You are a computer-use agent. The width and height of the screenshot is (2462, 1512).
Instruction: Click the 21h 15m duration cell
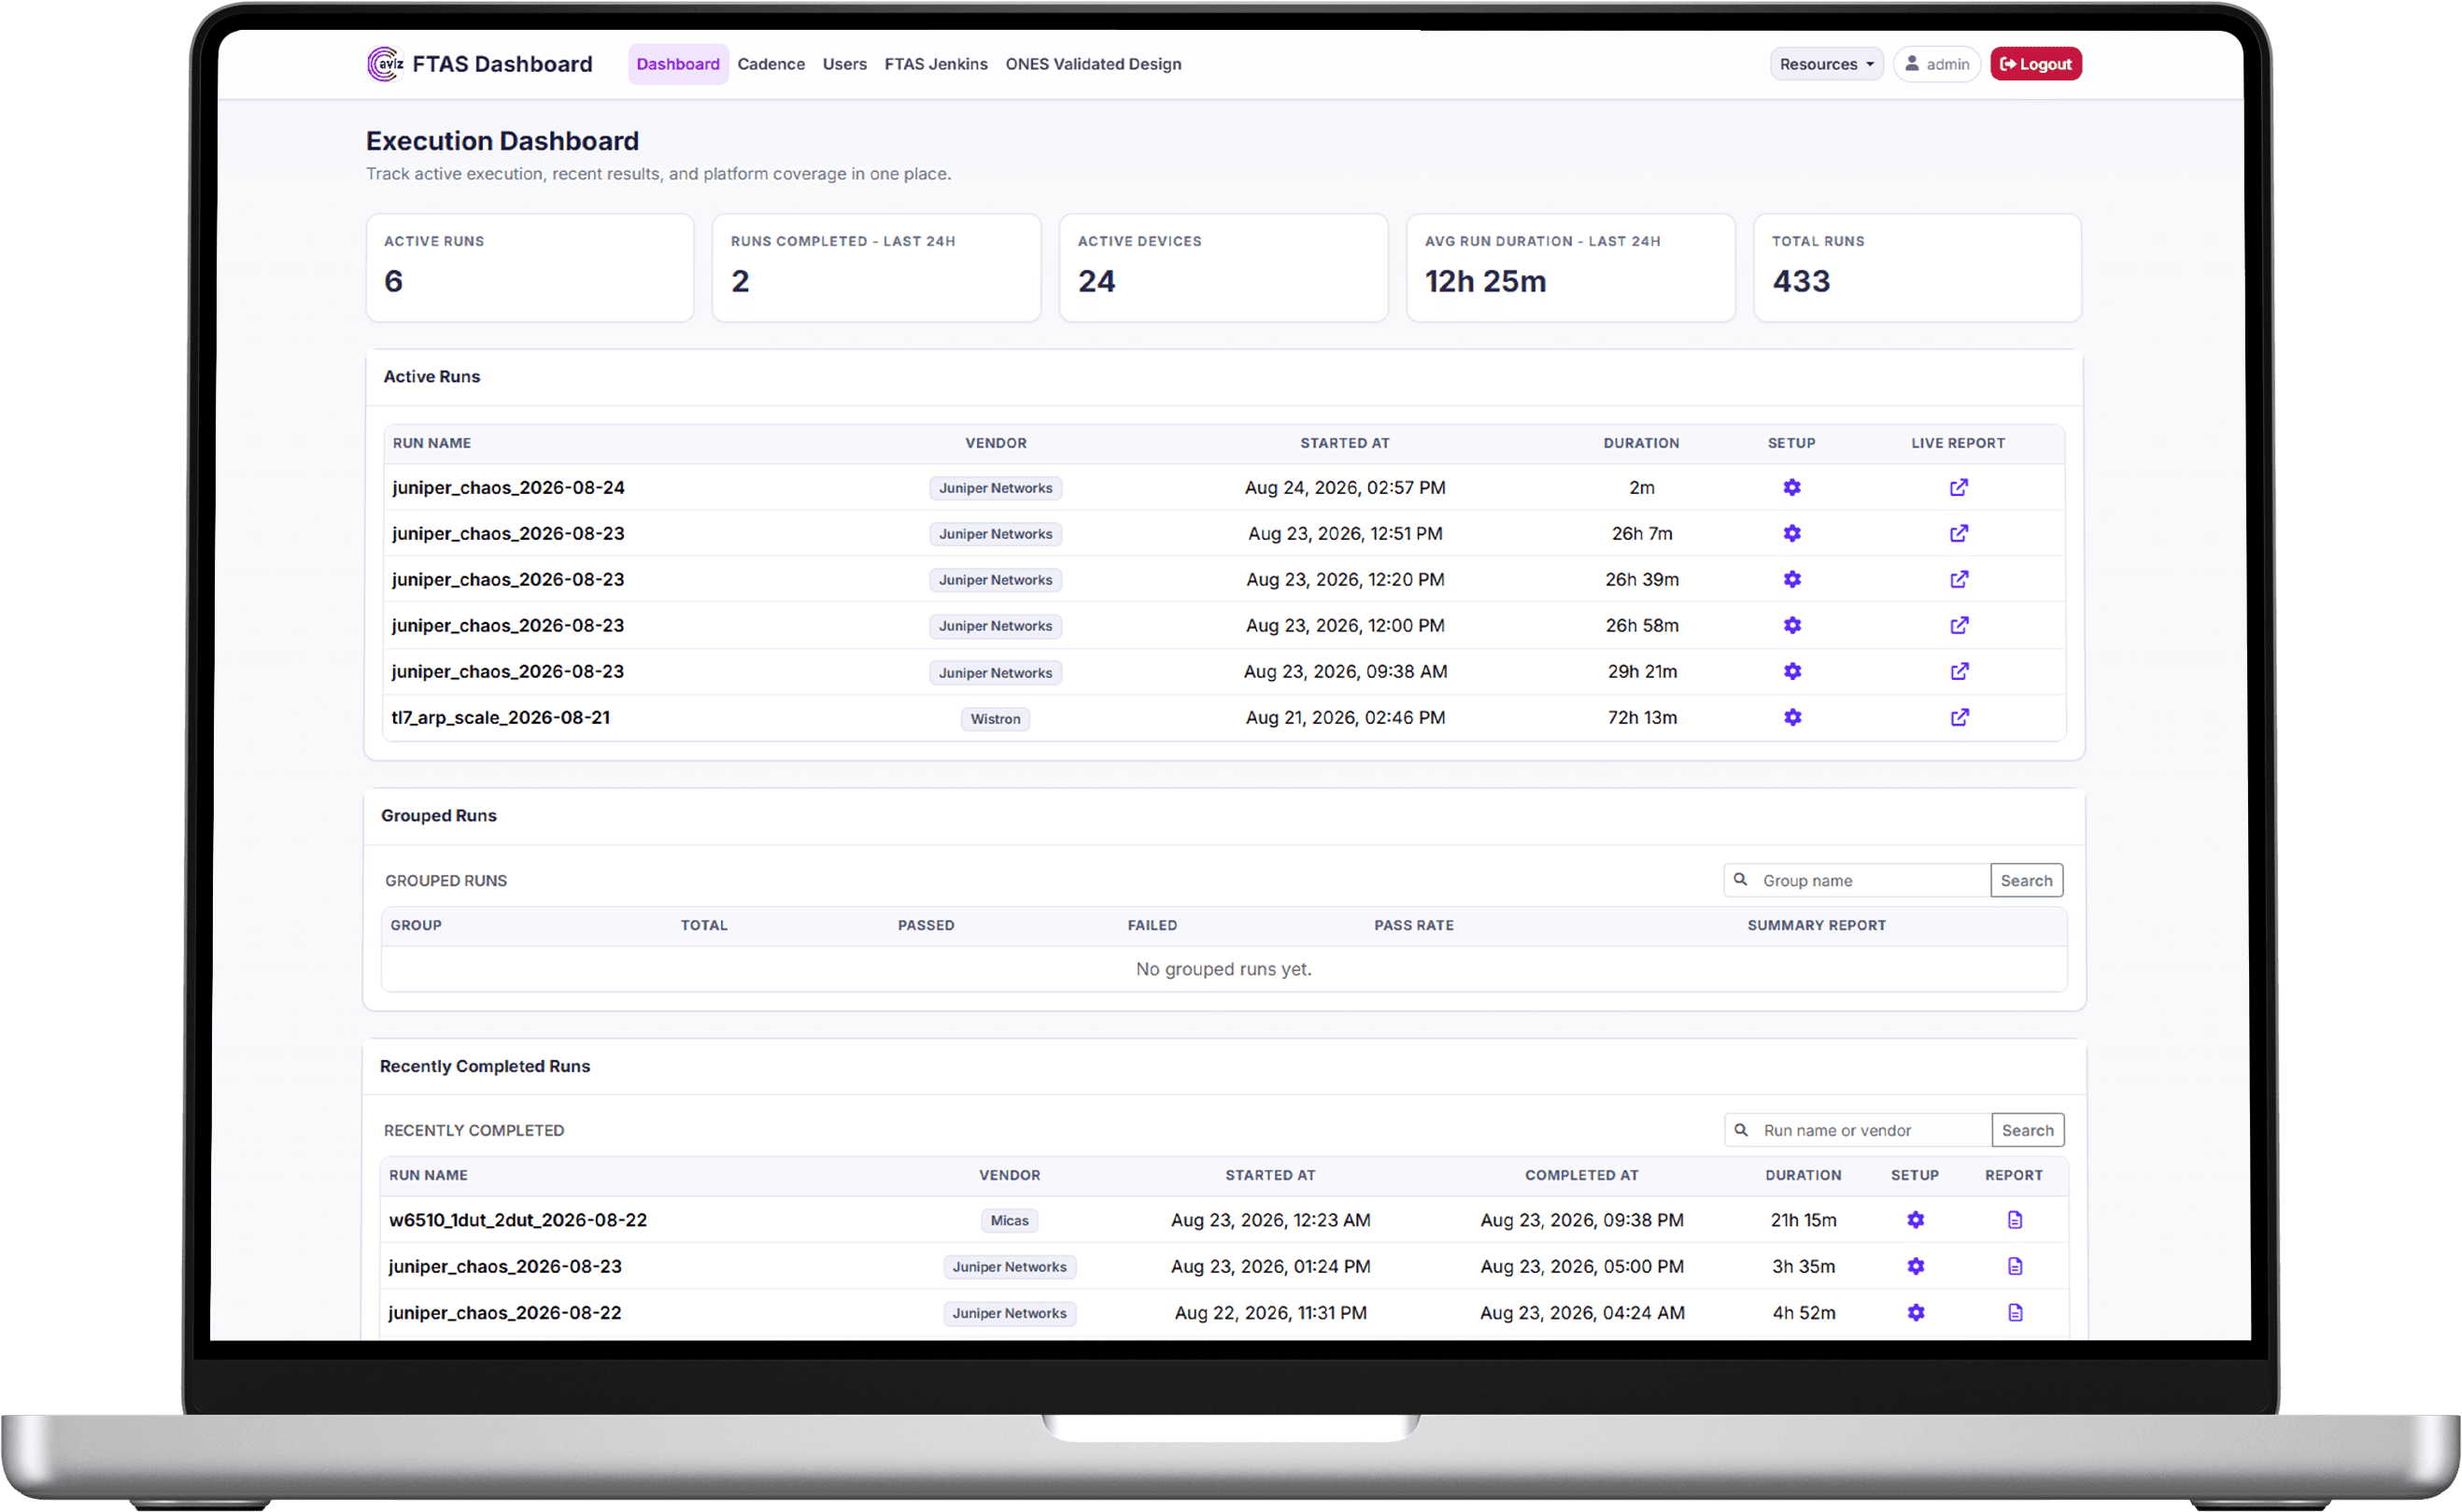(1803, 1220)
